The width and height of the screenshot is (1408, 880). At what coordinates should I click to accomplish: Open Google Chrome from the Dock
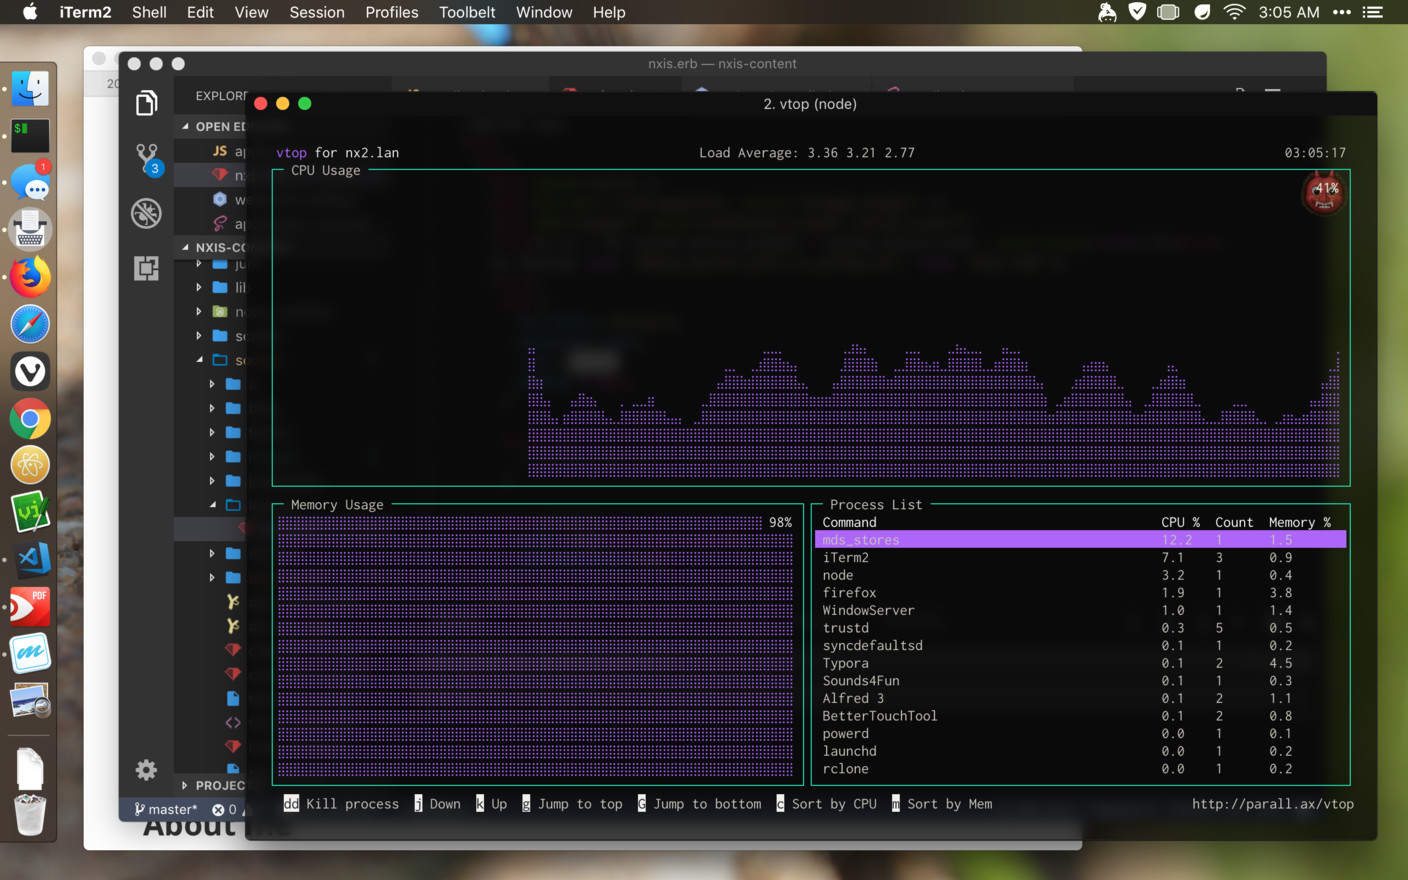[x=30, y=419]
